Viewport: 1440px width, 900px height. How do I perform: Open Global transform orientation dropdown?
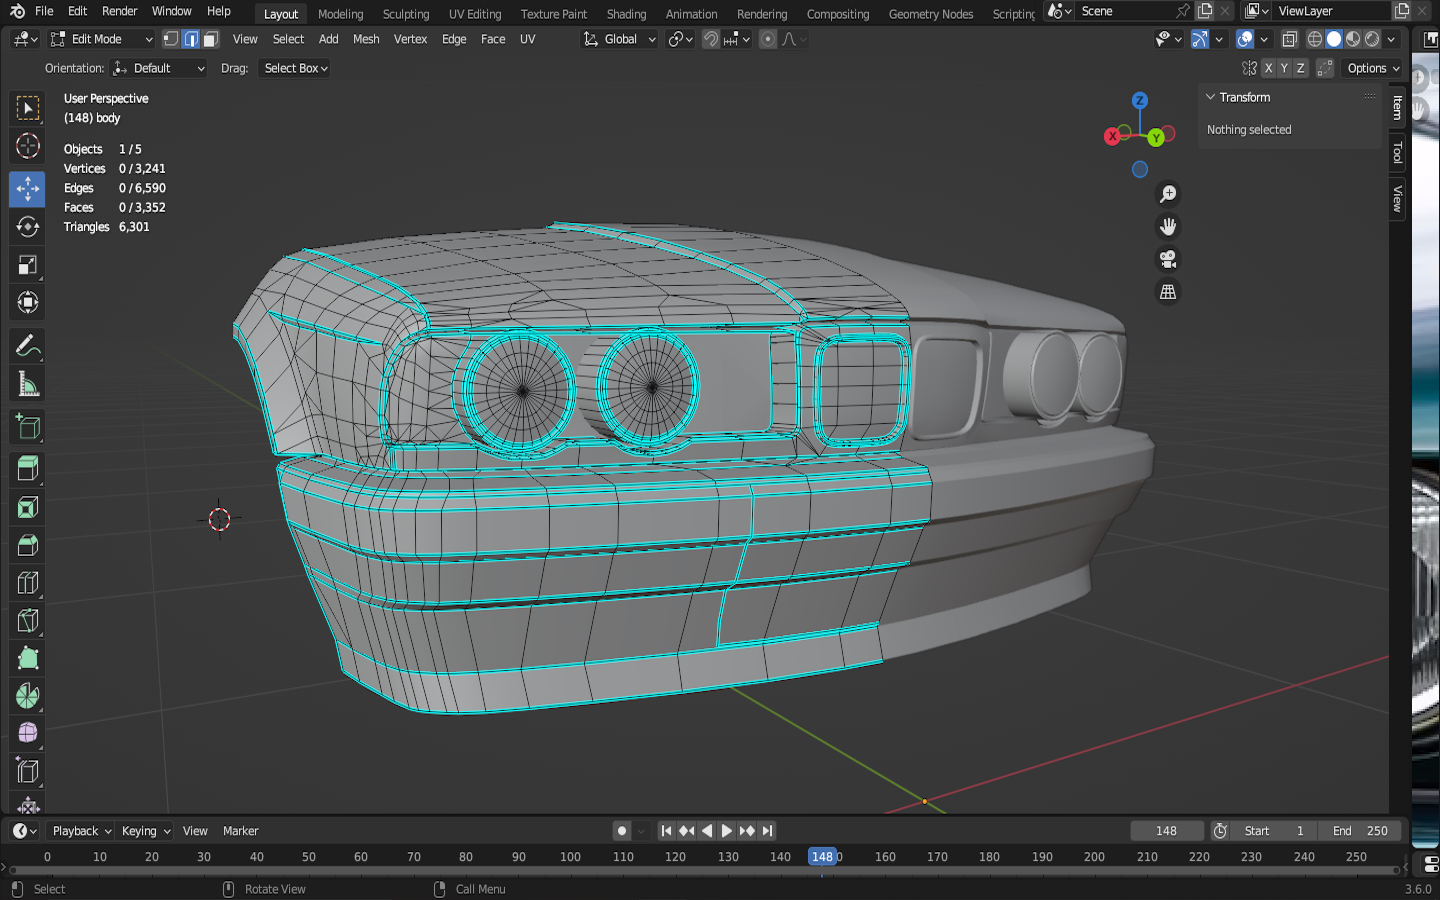[x=619, y=39]
